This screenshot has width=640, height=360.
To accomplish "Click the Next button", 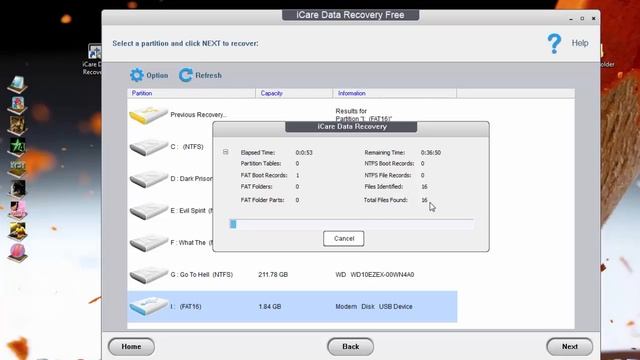I will [569, 347].
